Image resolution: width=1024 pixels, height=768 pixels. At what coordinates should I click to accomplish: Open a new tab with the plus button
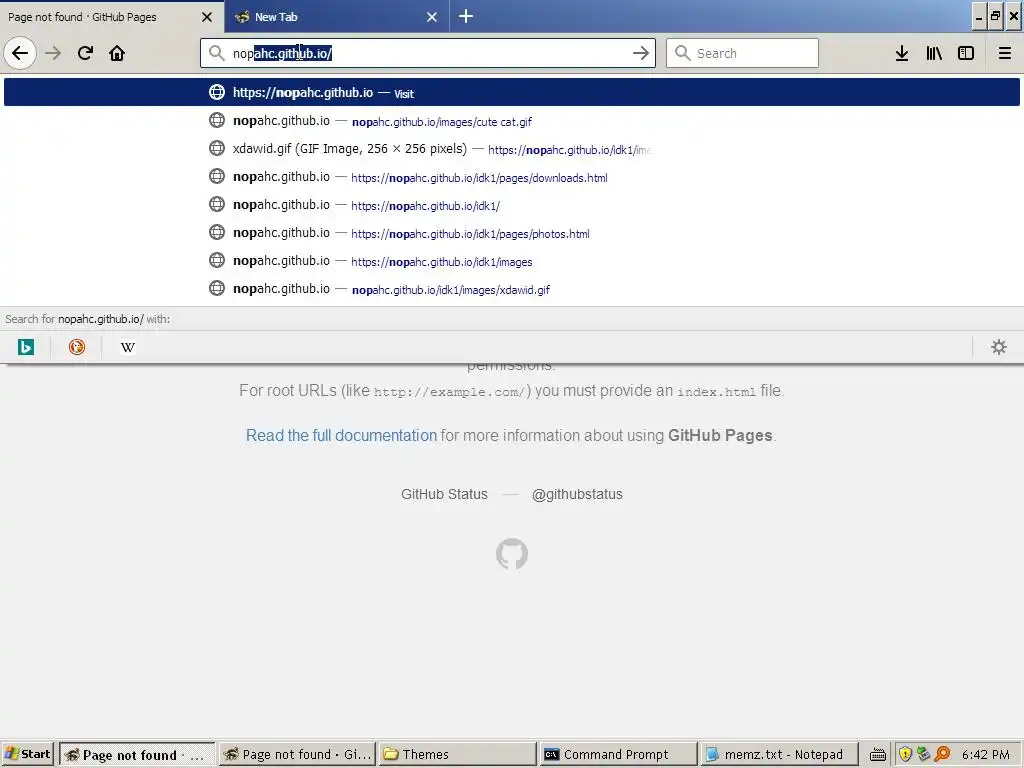pyautogui.click(x=466, y=16)
